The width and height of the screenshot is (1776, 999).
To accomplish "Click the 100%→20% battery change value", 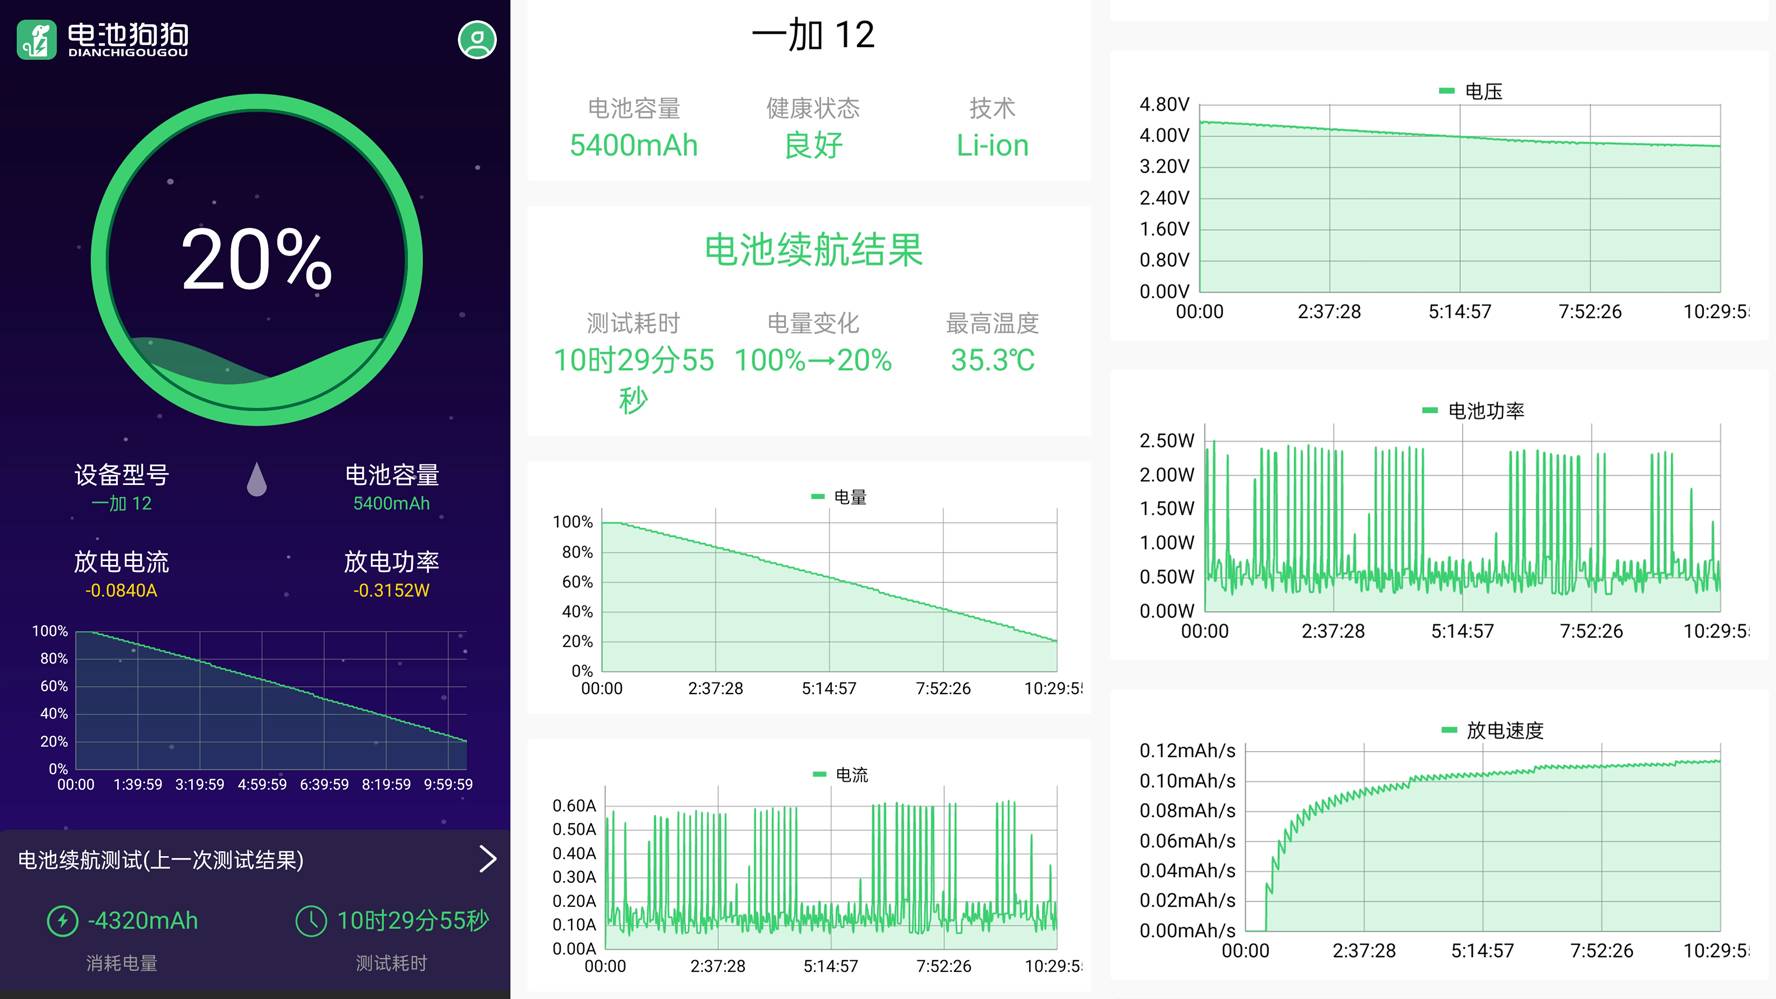I will (x=813, y=360).
